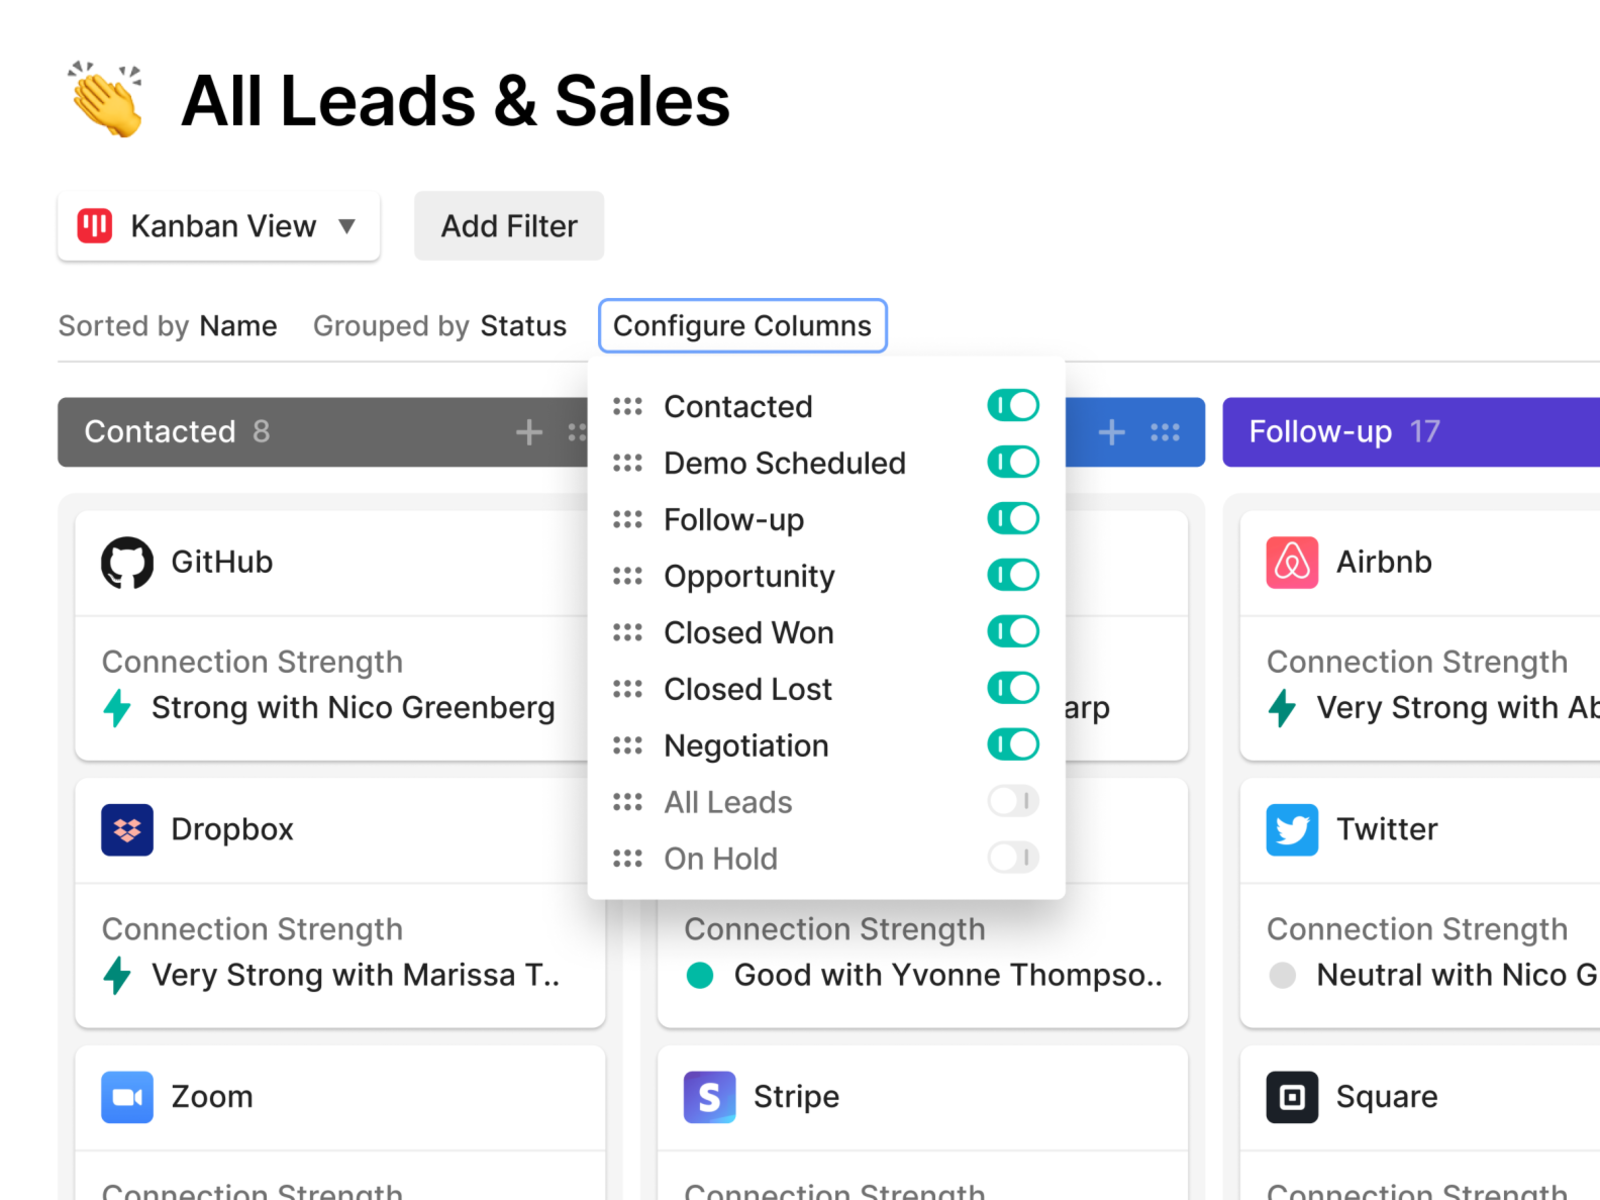Click the Contacted column header

[x=322, y=432]
